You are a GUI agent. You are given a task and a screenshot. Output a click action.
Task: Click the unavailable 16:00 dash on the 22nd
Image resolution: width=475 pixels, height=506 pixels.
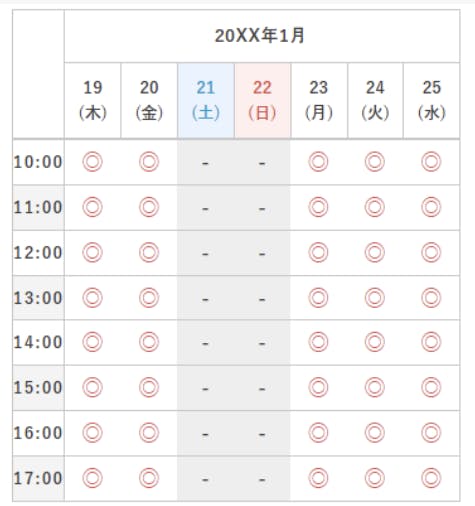(x=262, y=434)
